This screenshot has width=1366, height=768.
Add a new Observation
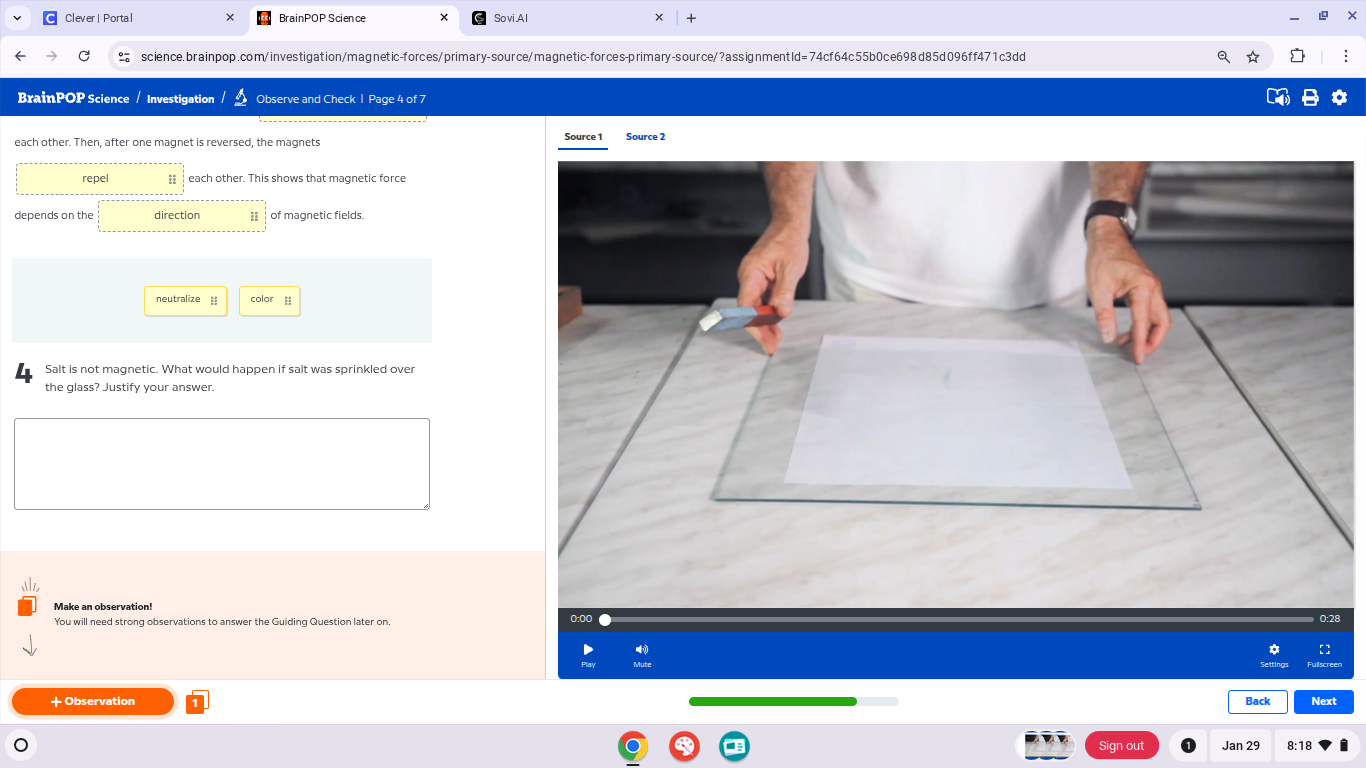click(x=93, y=701)
